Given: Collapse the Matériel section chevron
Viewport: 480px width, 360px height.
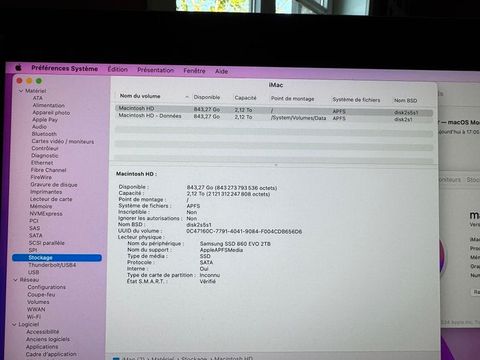Looking at the screenshot, I should pyautogui.click(x=21, y=91).
